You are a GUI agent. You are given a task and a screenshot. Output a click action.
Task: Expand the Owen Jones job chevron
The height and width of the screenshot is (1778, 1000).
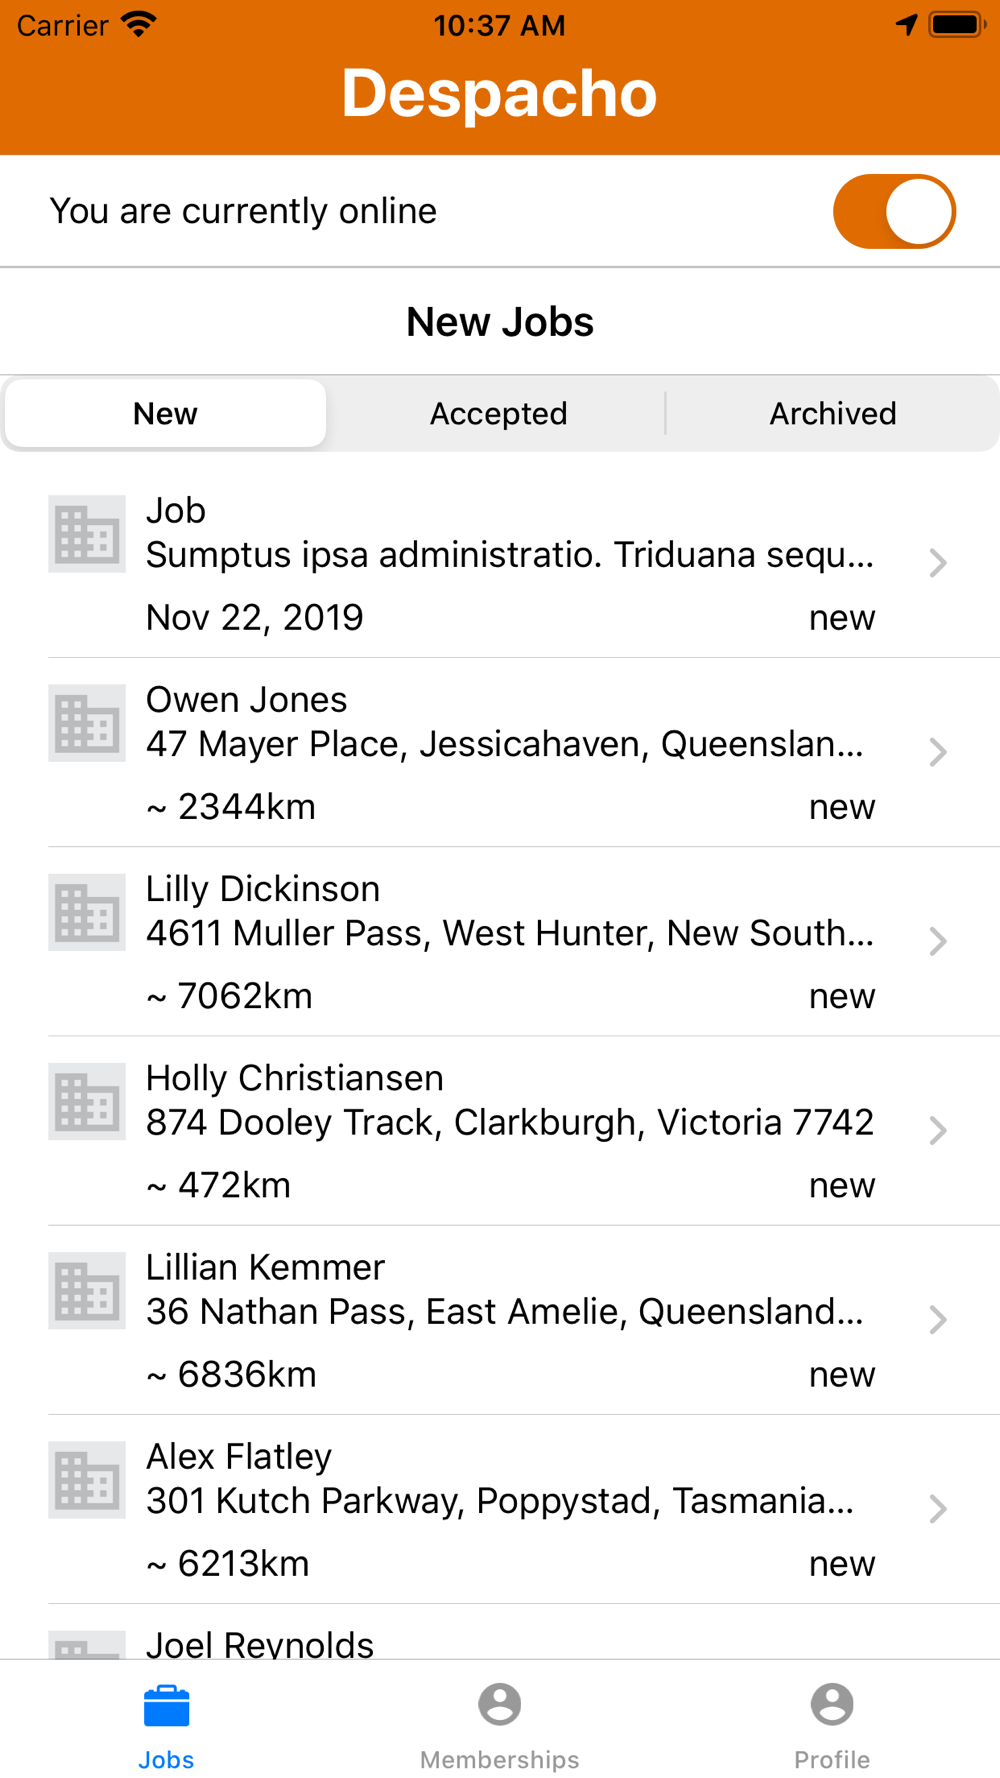point(937,752)
